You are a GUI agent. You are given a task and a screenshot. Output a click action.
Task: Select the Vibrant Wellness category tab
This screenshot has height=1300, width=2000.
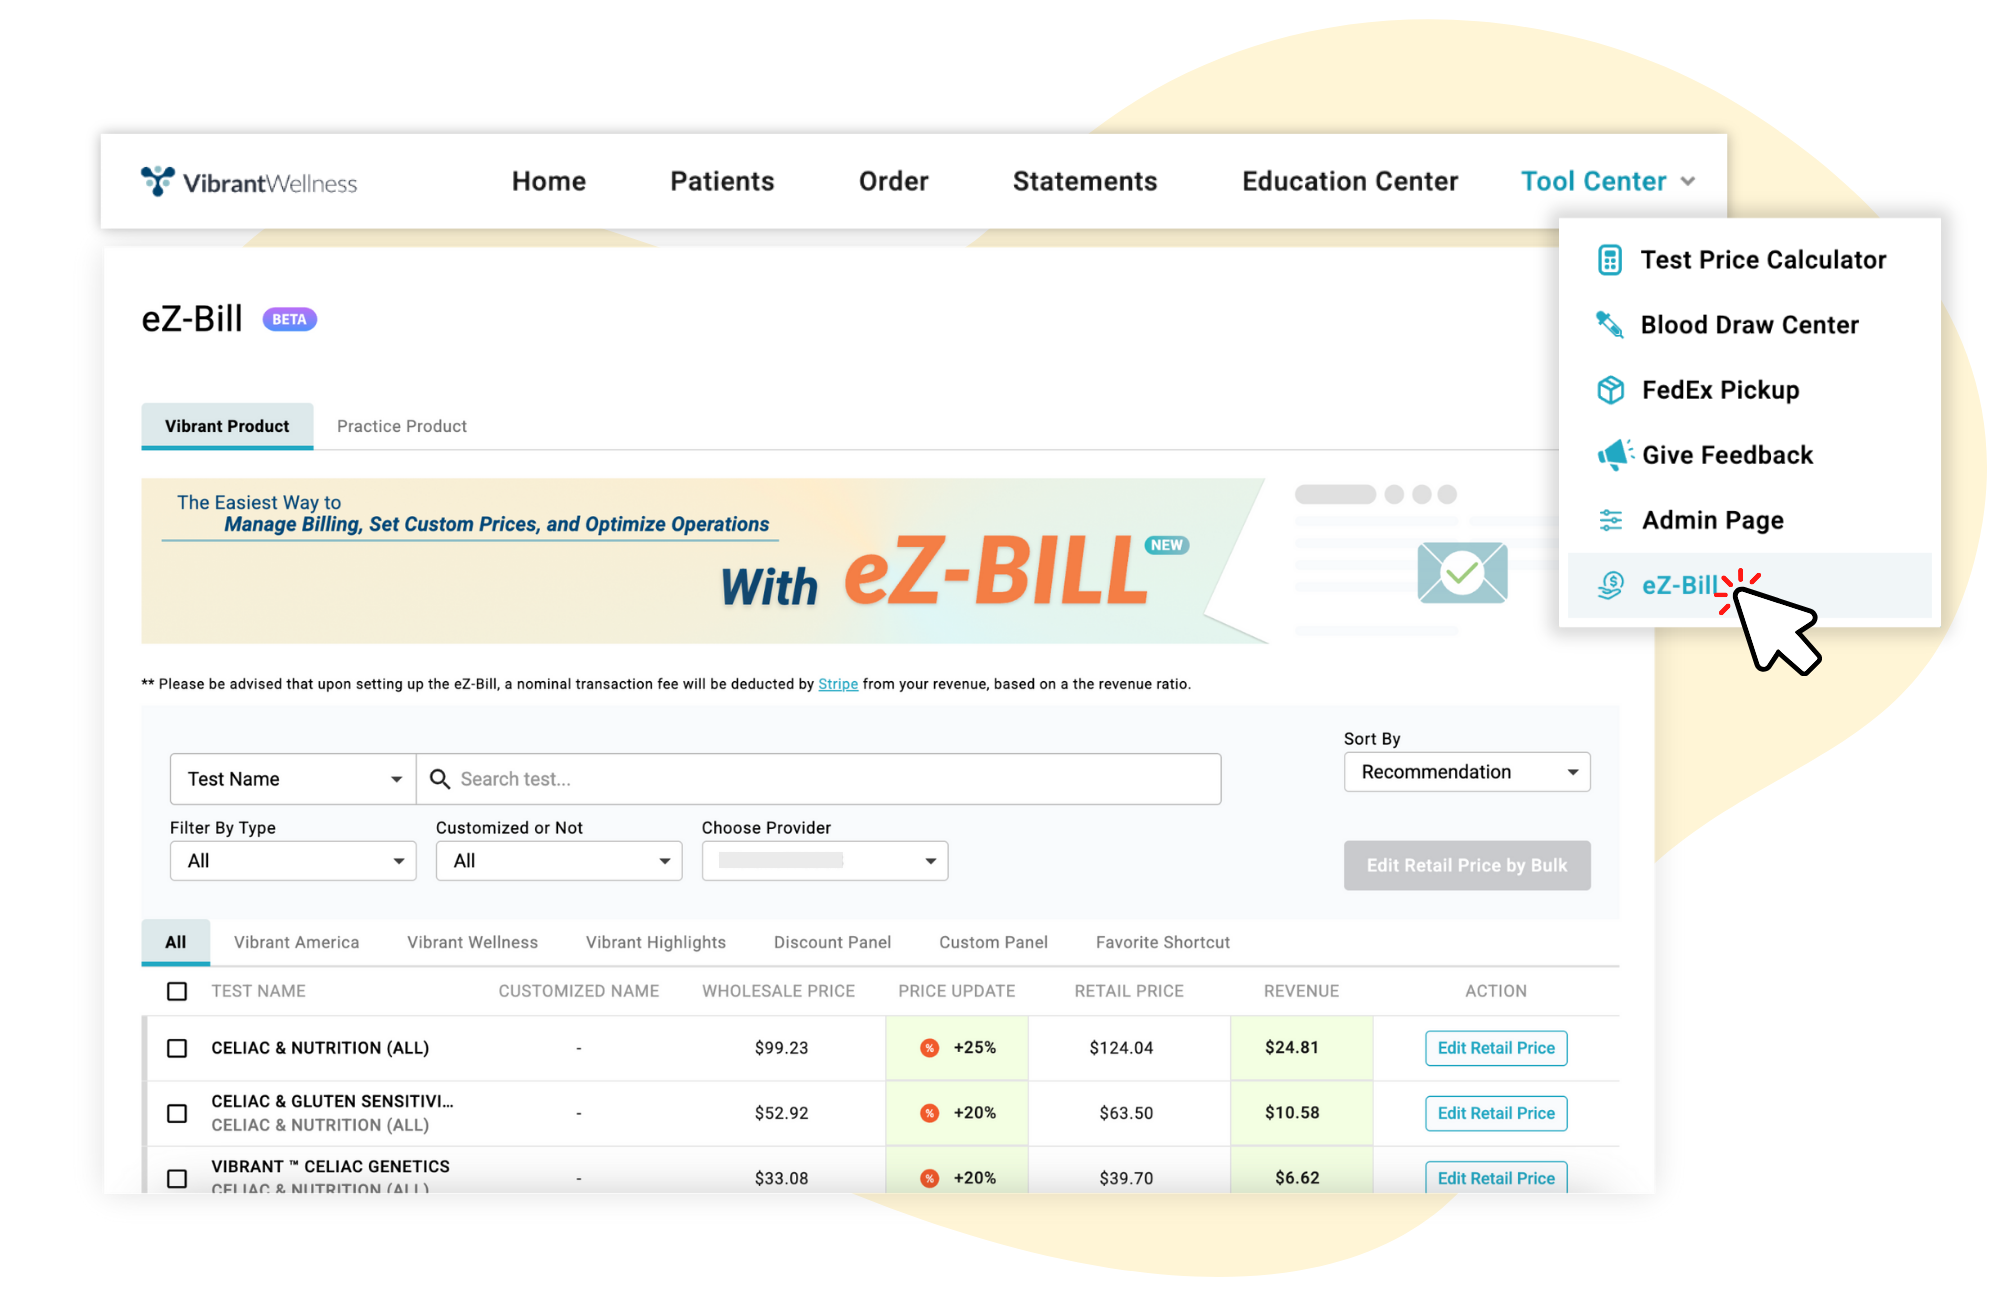472,942
